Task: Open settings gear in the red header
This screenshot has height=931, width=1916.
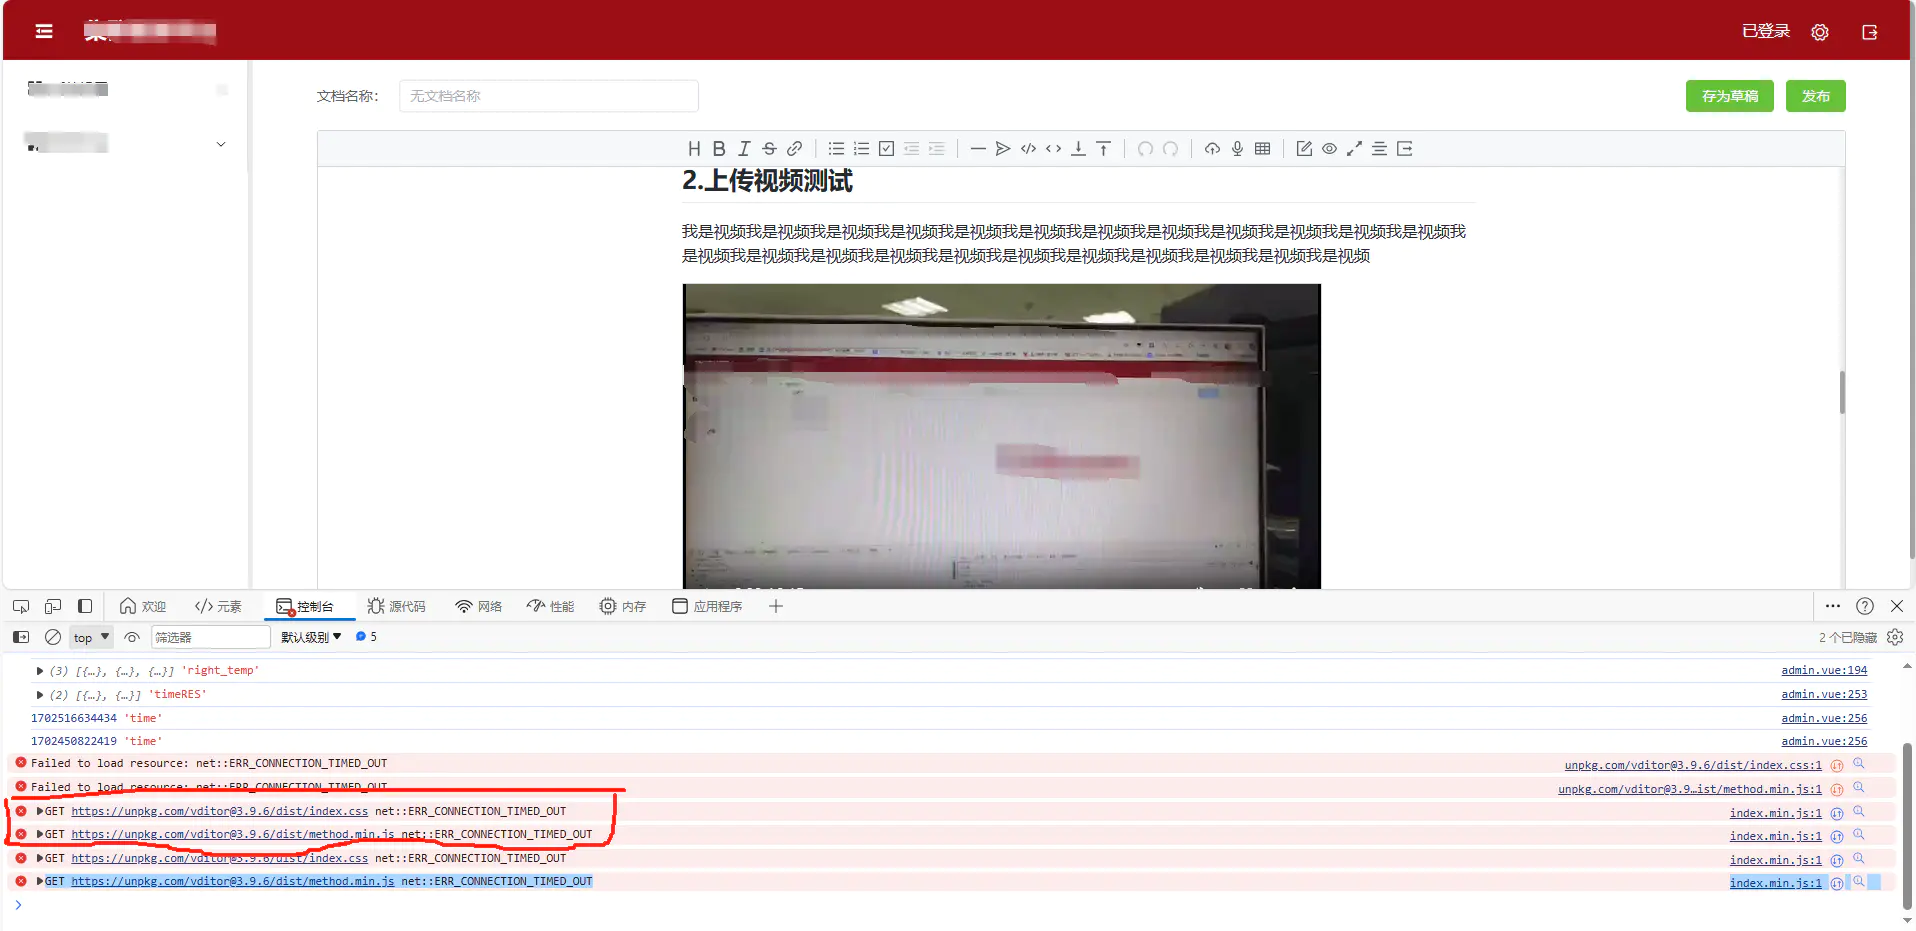Action: [x=1820, y=32]
